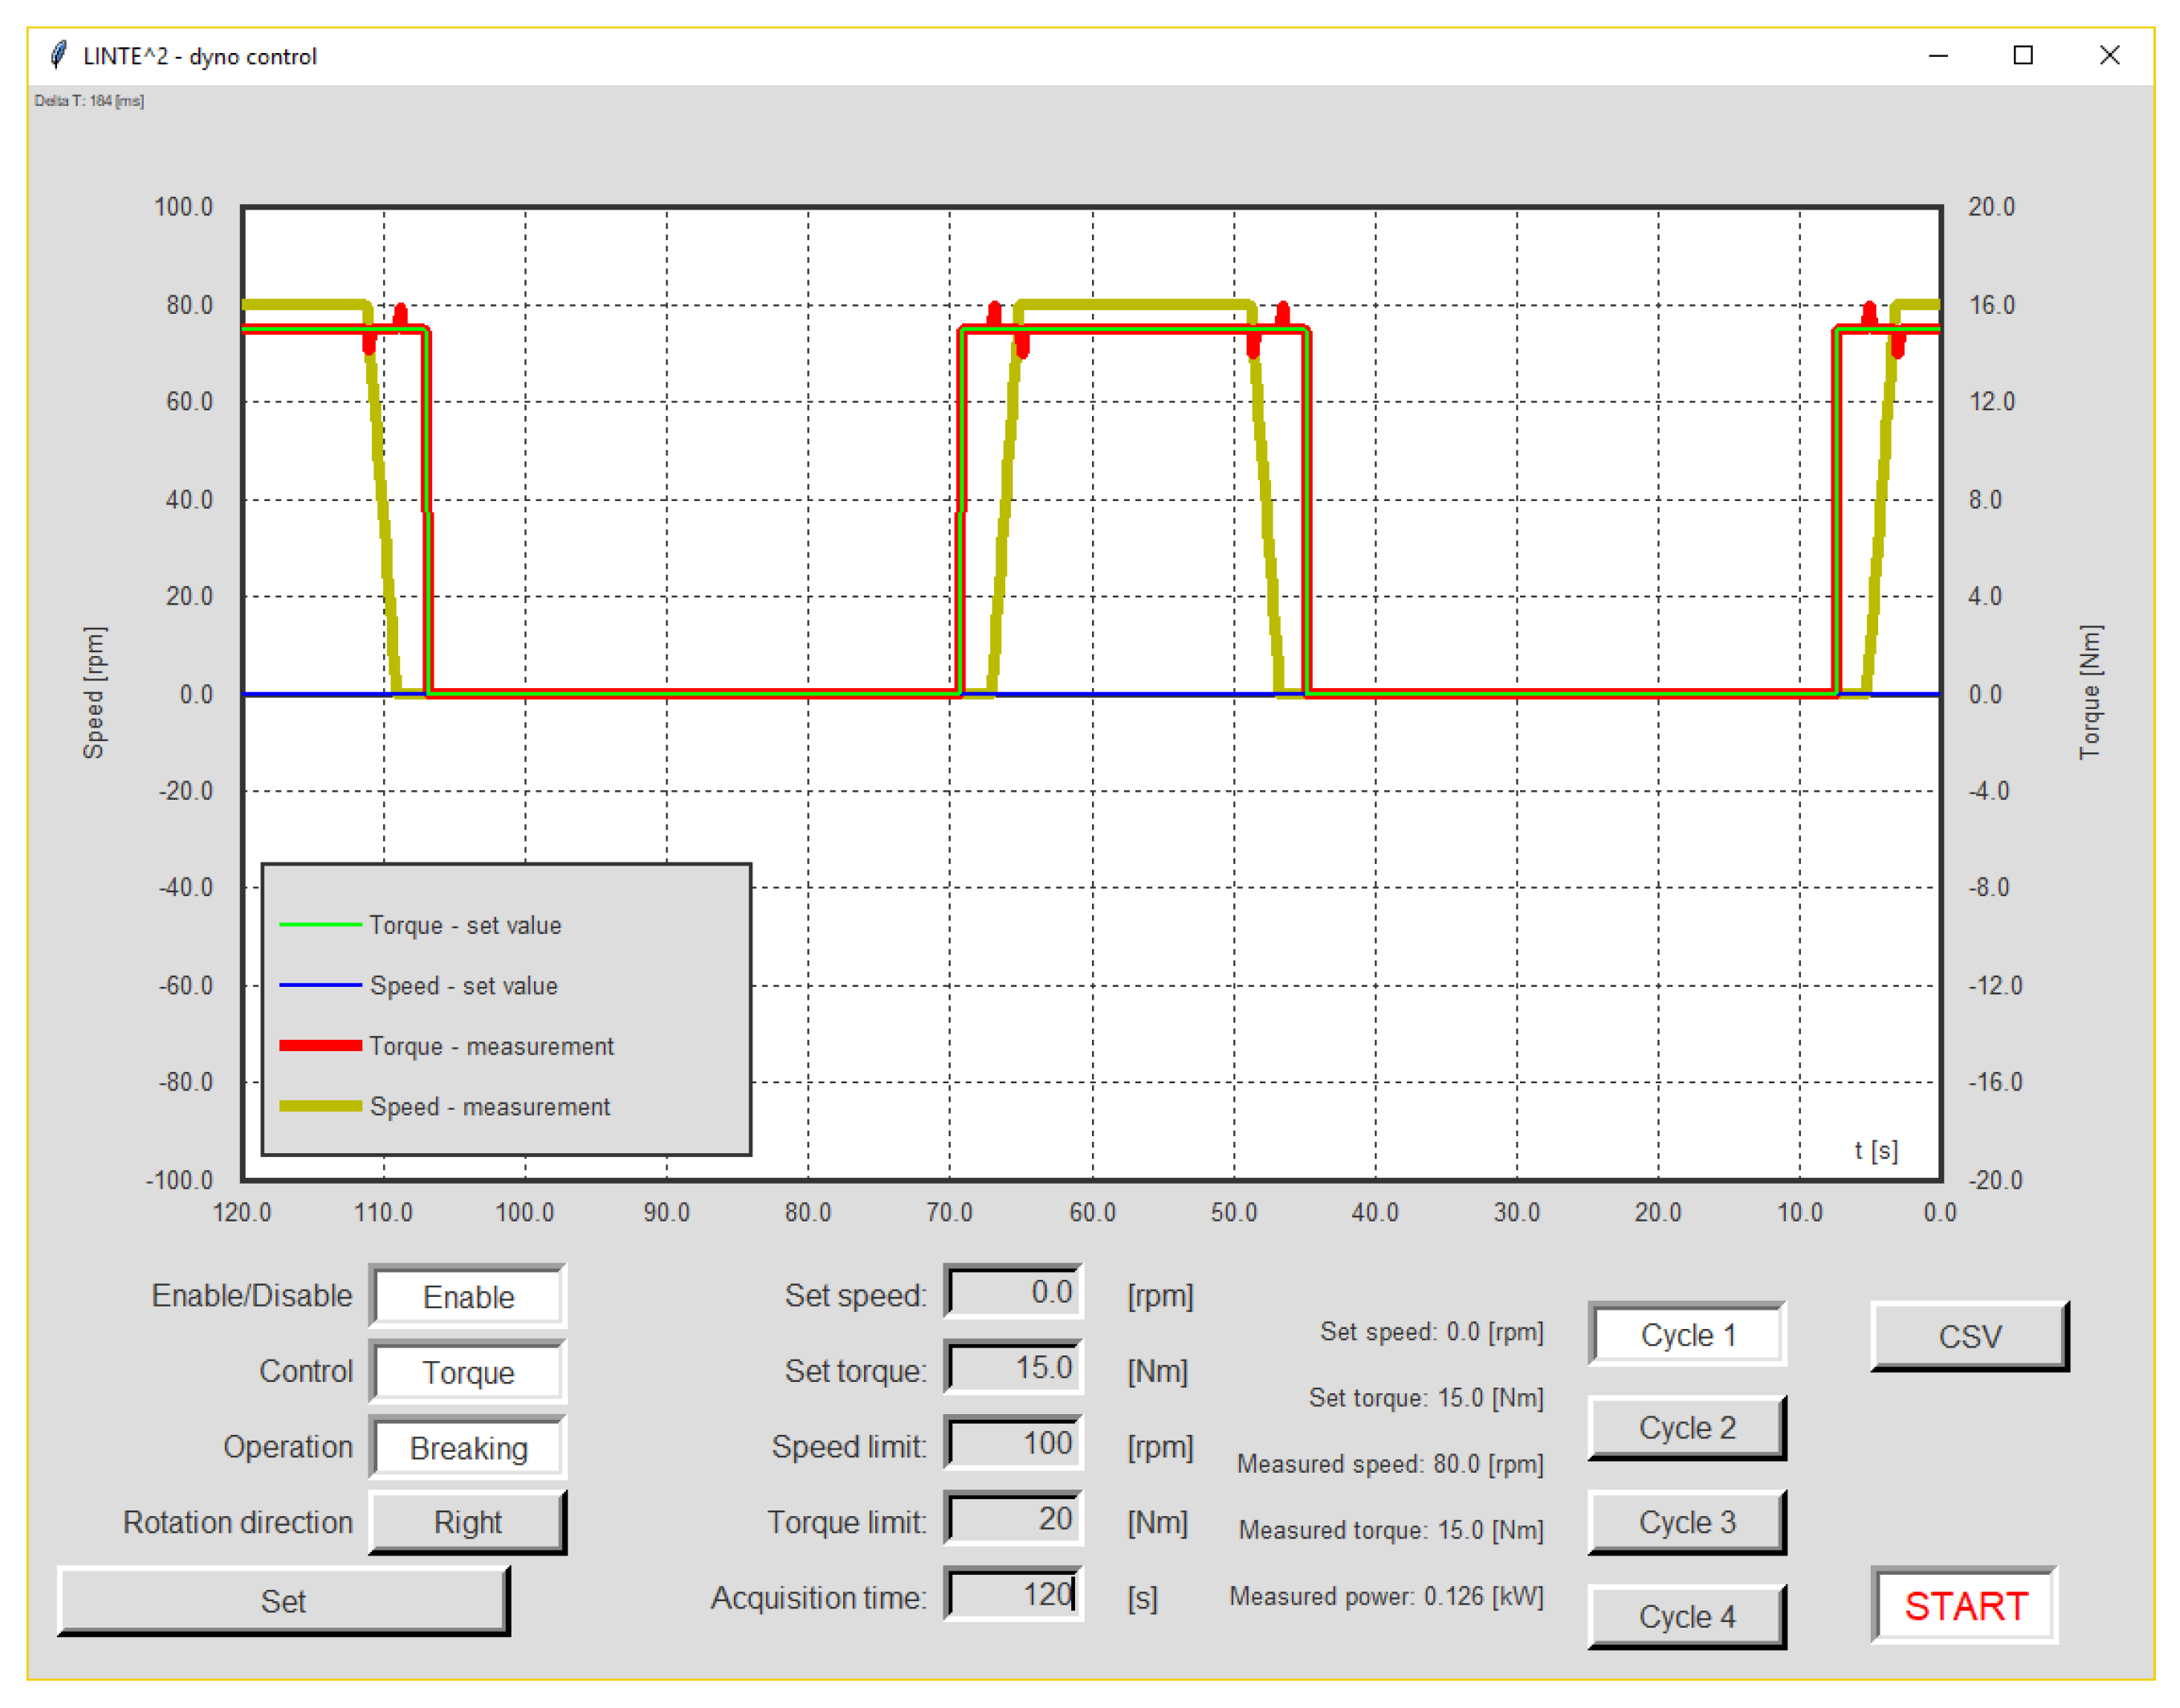Trigger Cycle 4 preset
The image size is (2180, 1708).
[1687, 1616]
